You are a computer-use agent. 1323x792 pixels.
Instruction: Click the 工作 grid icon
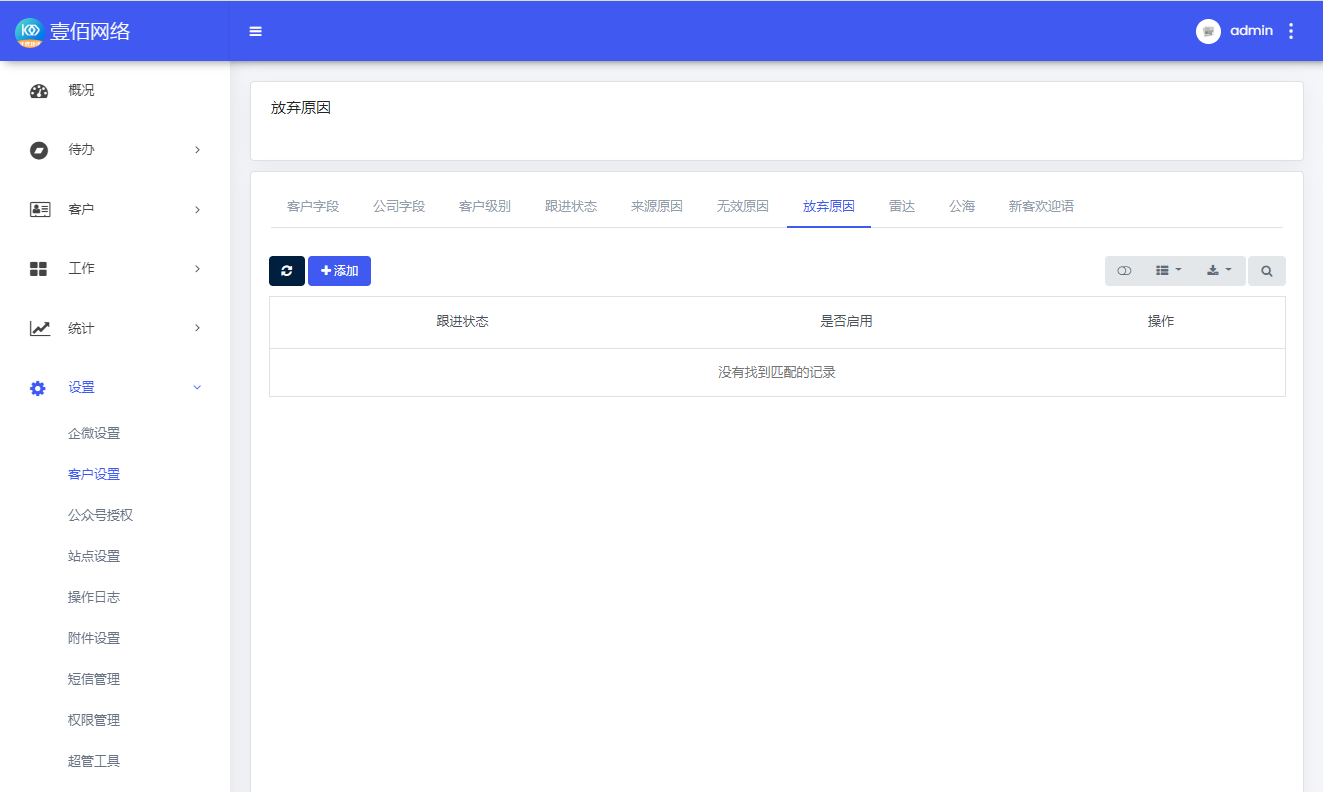pos(39,269)
